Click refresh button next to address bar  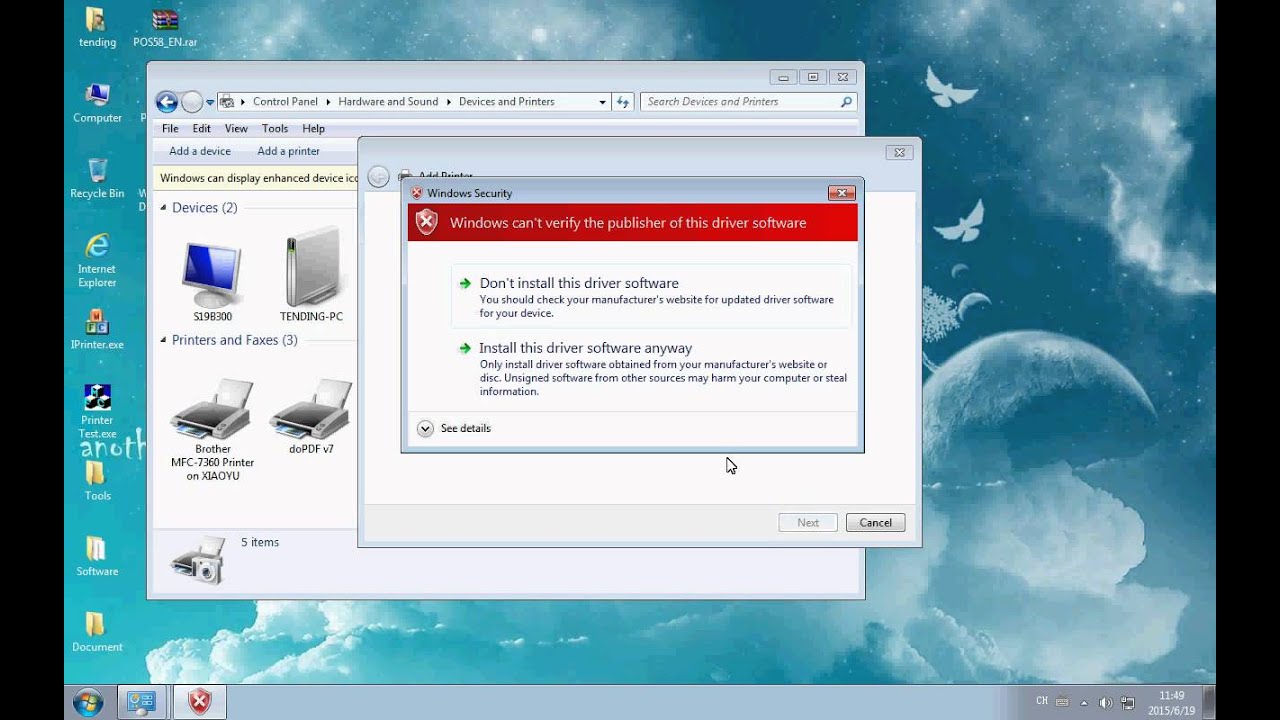[x=623, y=102]
